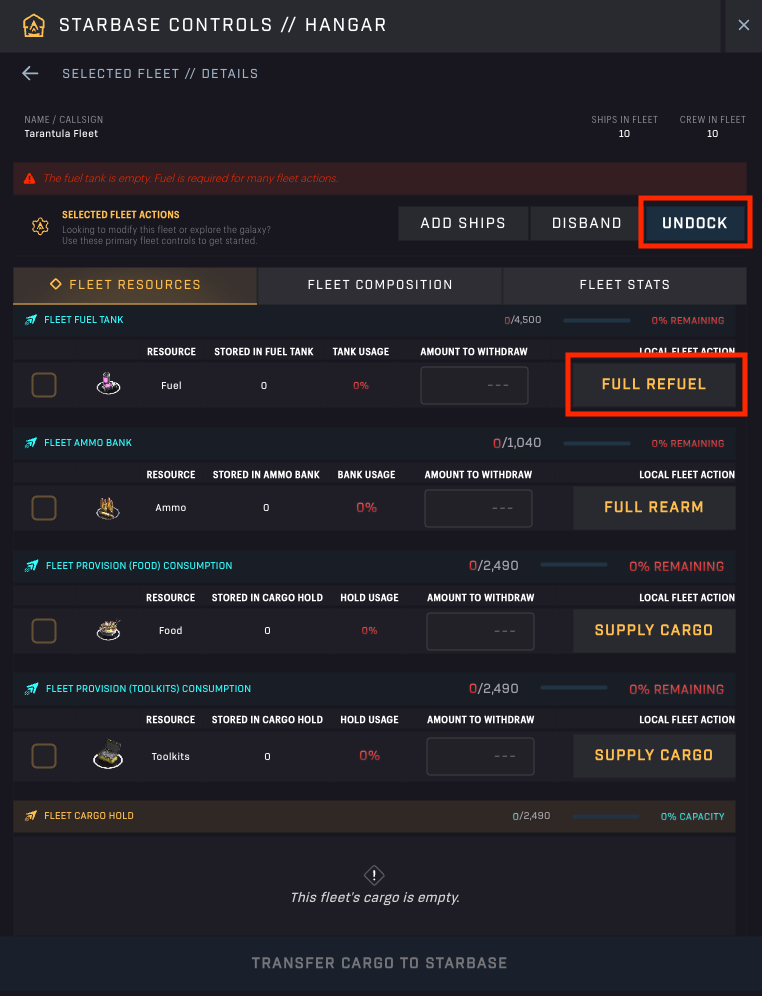The height and width of the screenshot is (996, 762).
Task: Click the empty cargo warning icon
Action: [374, 874]
